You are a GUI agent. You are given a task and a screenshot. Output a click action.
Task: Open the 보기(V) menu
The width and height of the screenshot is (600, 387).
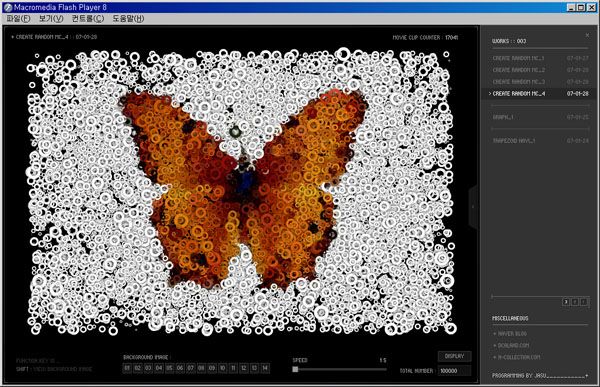tap(51, 19)
